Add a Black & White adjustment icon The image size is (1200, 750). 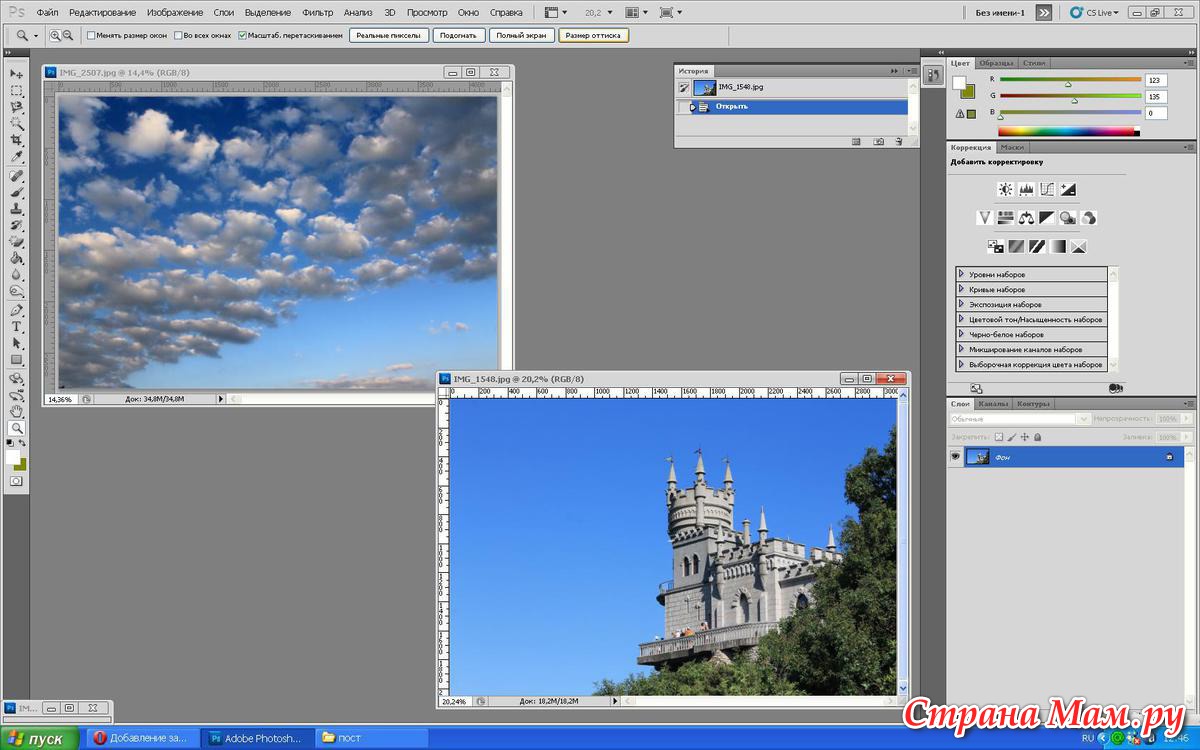pos(1047,217)
